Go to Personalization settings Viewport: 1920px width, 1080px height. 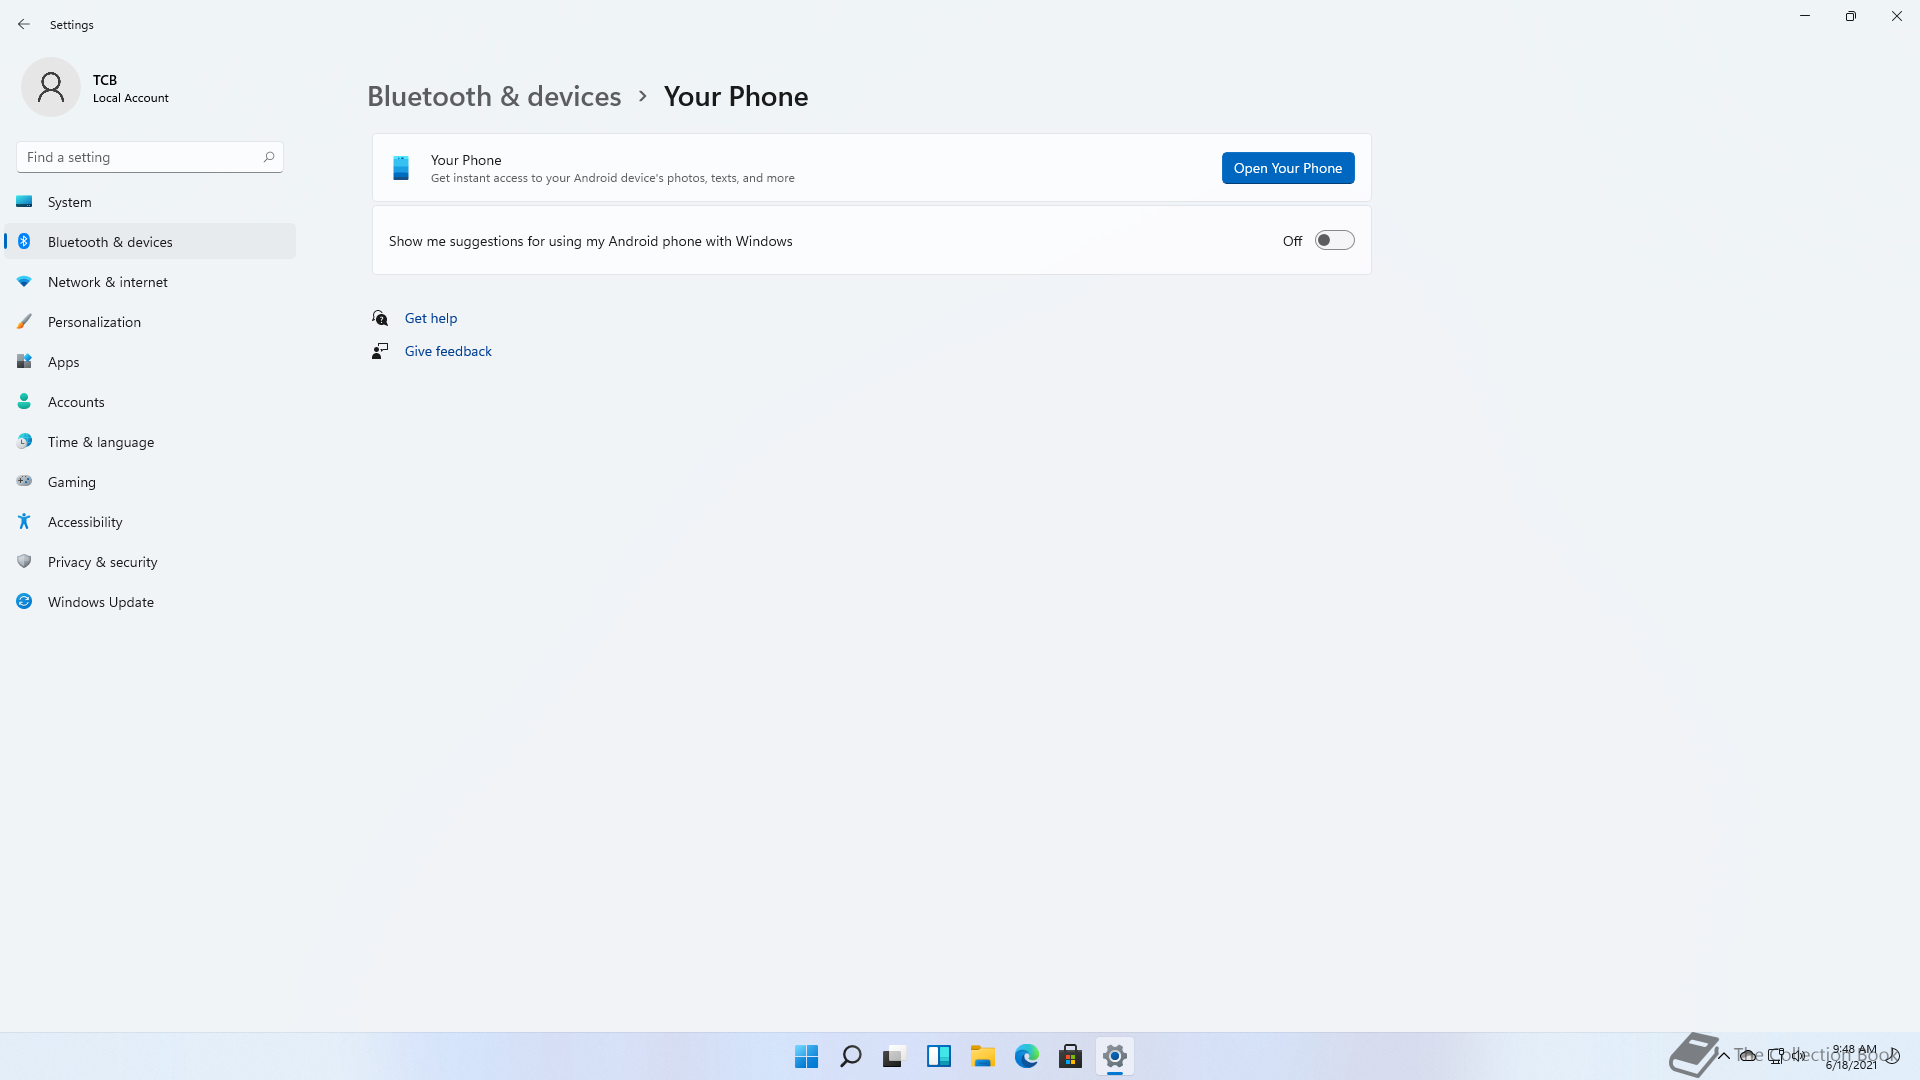(150, 322)
